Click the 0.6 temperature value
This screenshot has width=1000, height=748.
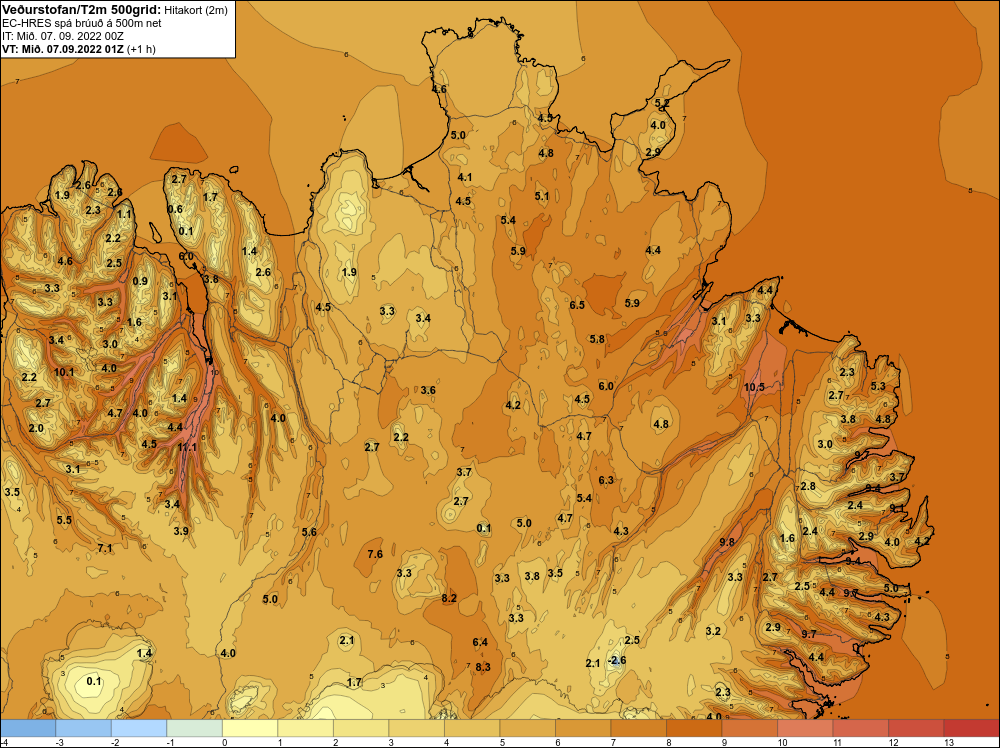(x=175, y=209)
